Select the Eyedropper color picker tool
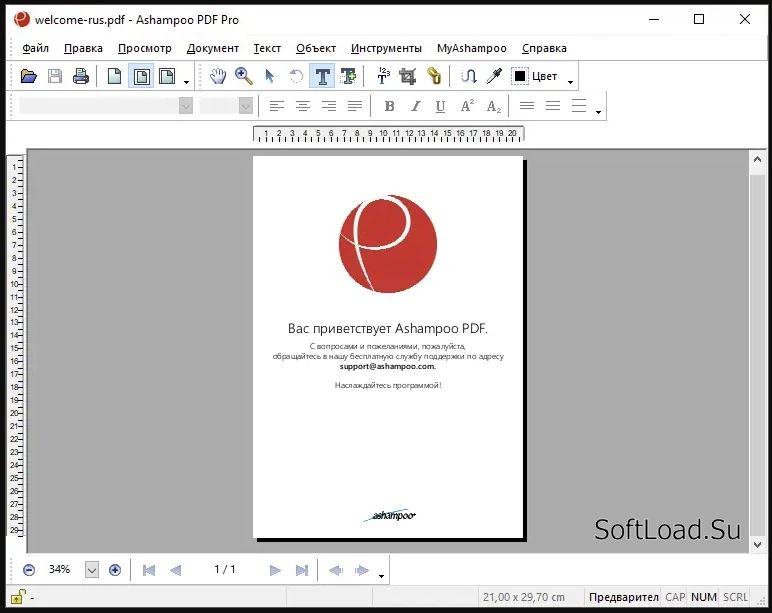 click(494, 76)
